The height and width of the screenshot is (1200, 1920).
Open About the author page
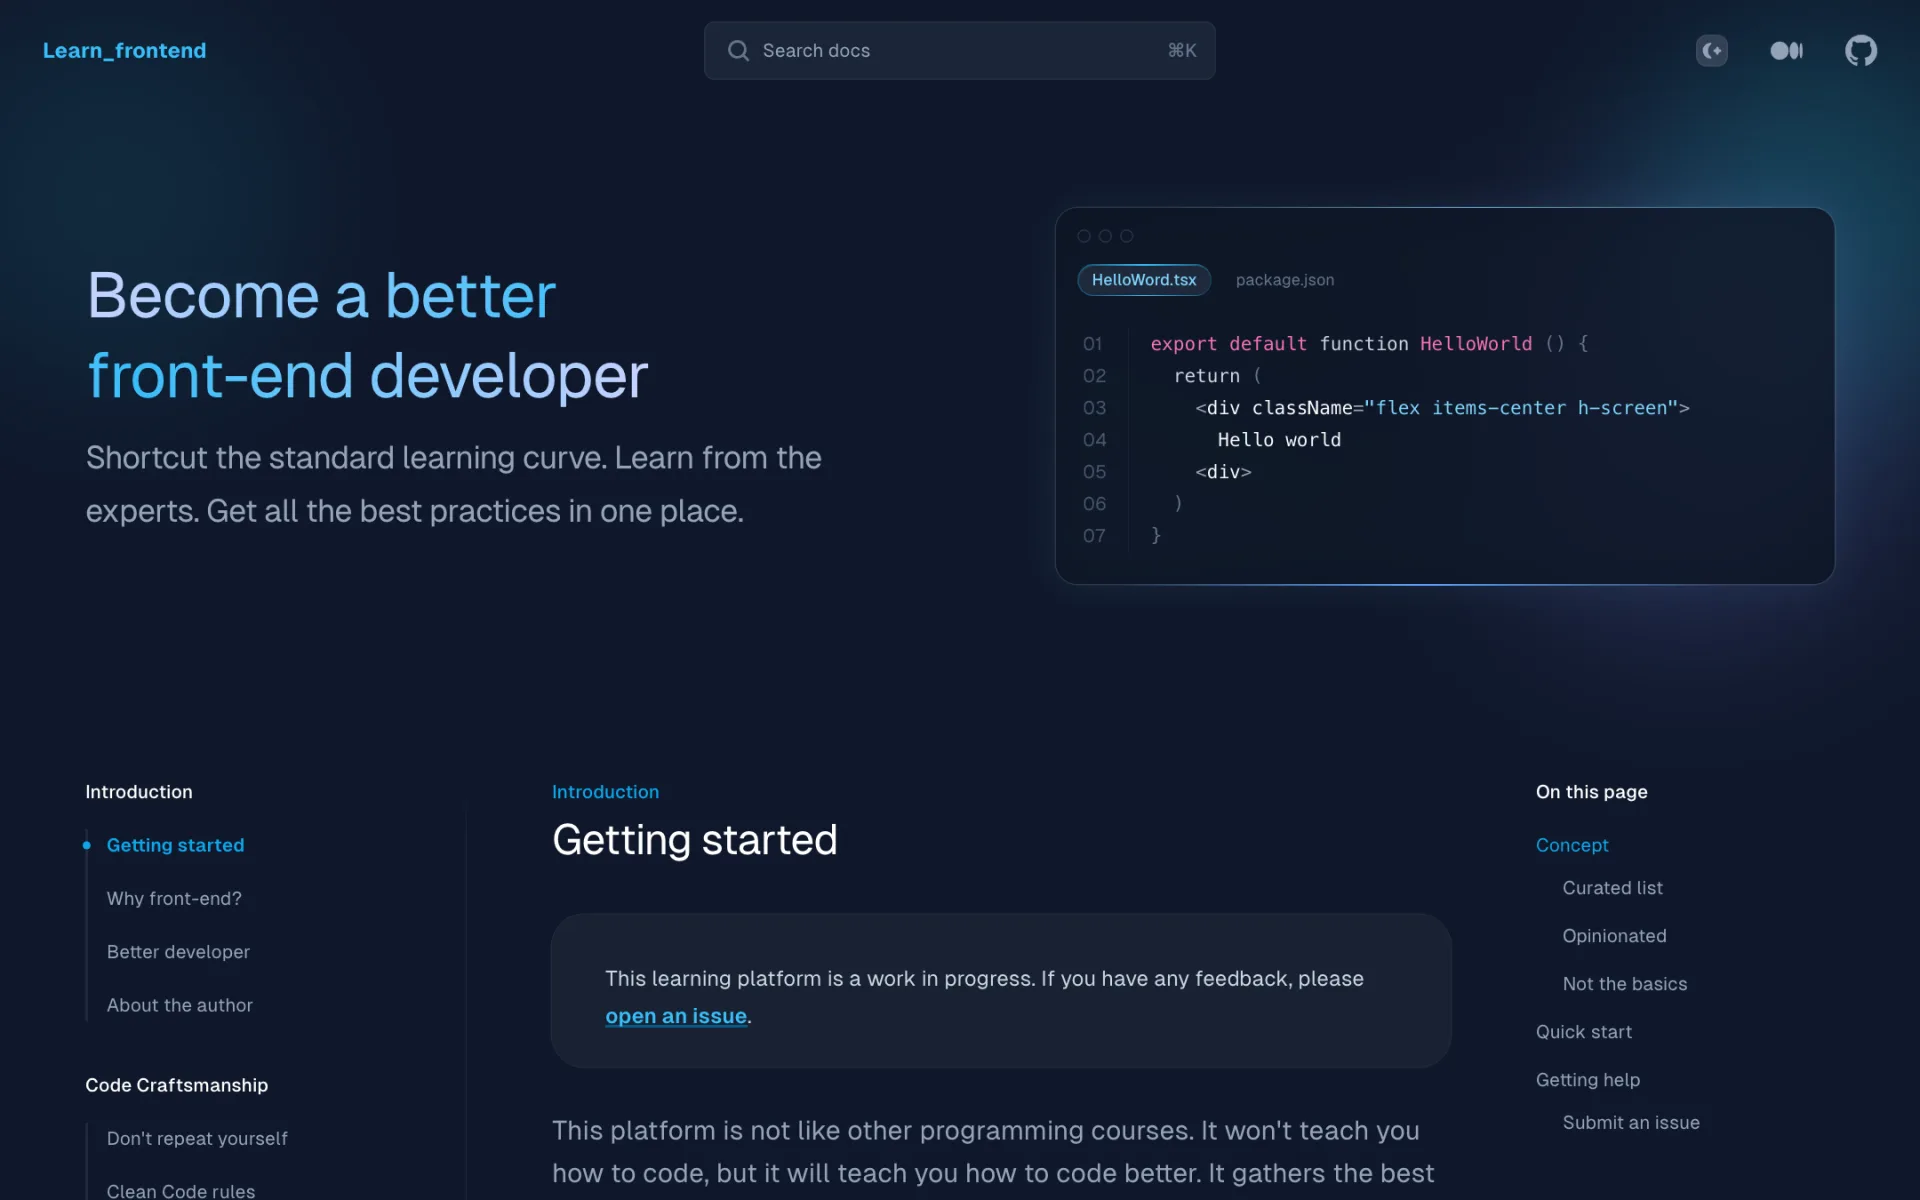(180, 1005)
